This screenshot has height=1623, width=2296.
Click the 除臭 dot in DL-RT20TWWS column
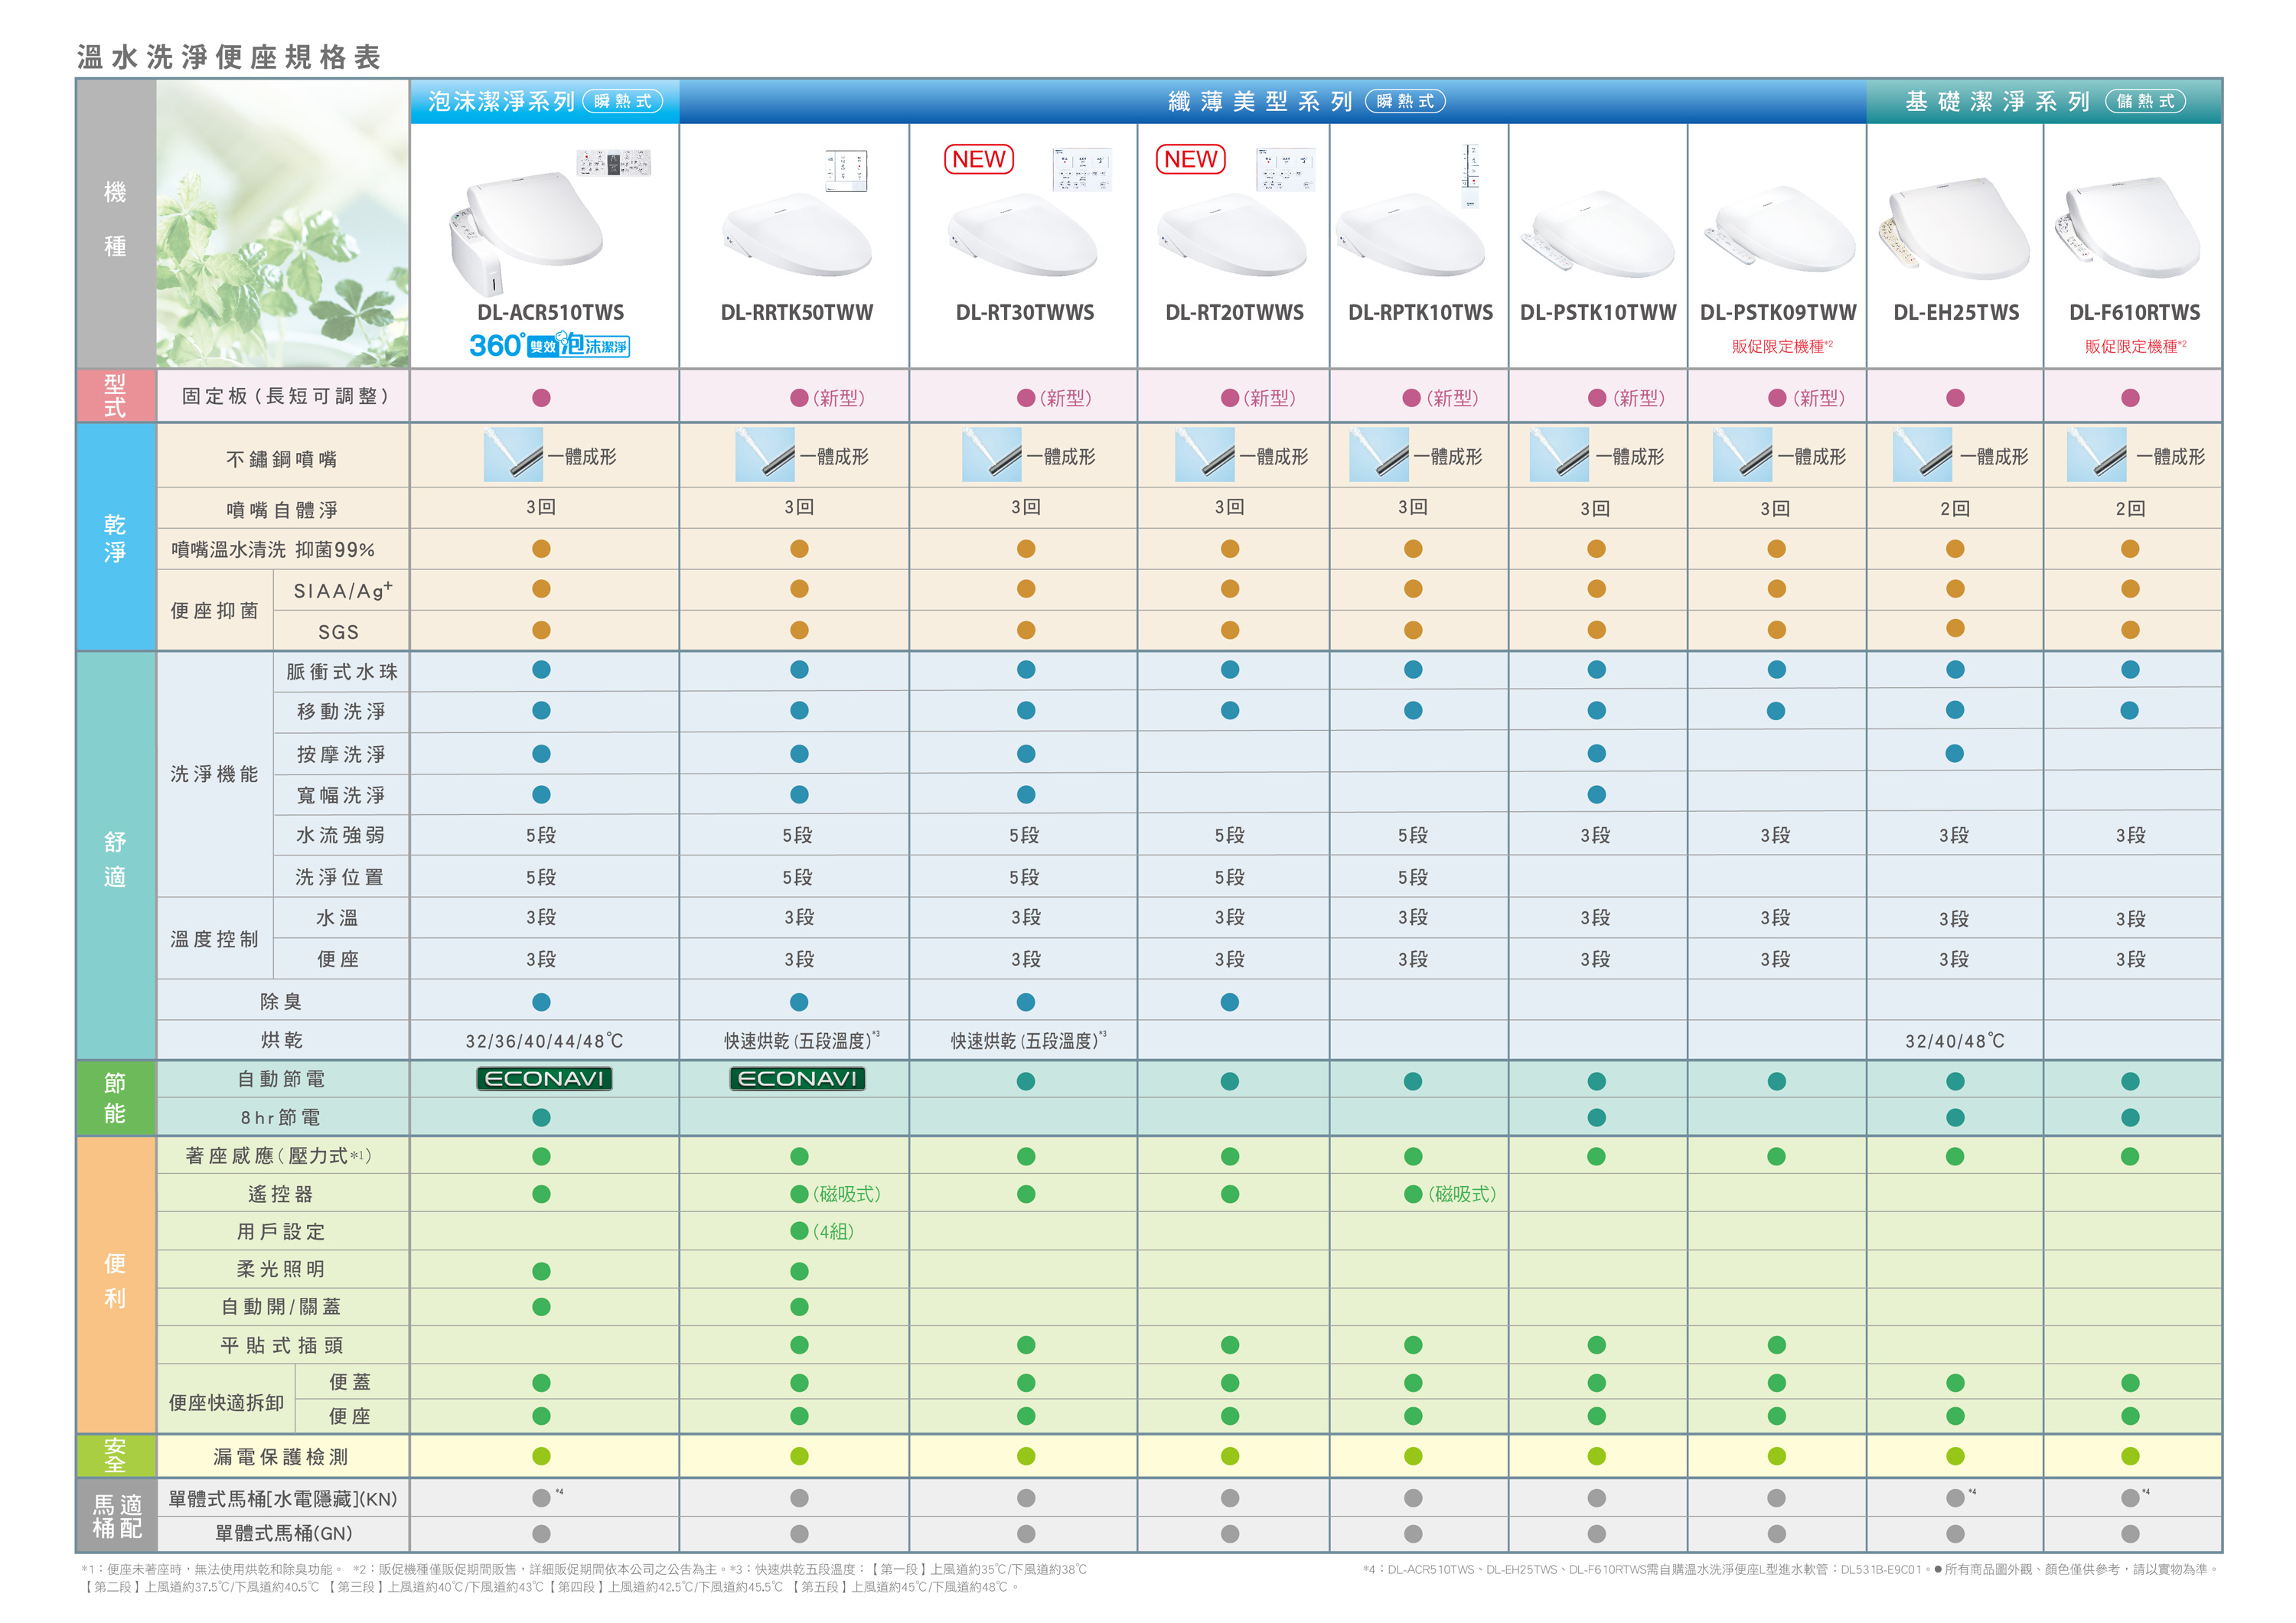[x=1230, y=1001]
